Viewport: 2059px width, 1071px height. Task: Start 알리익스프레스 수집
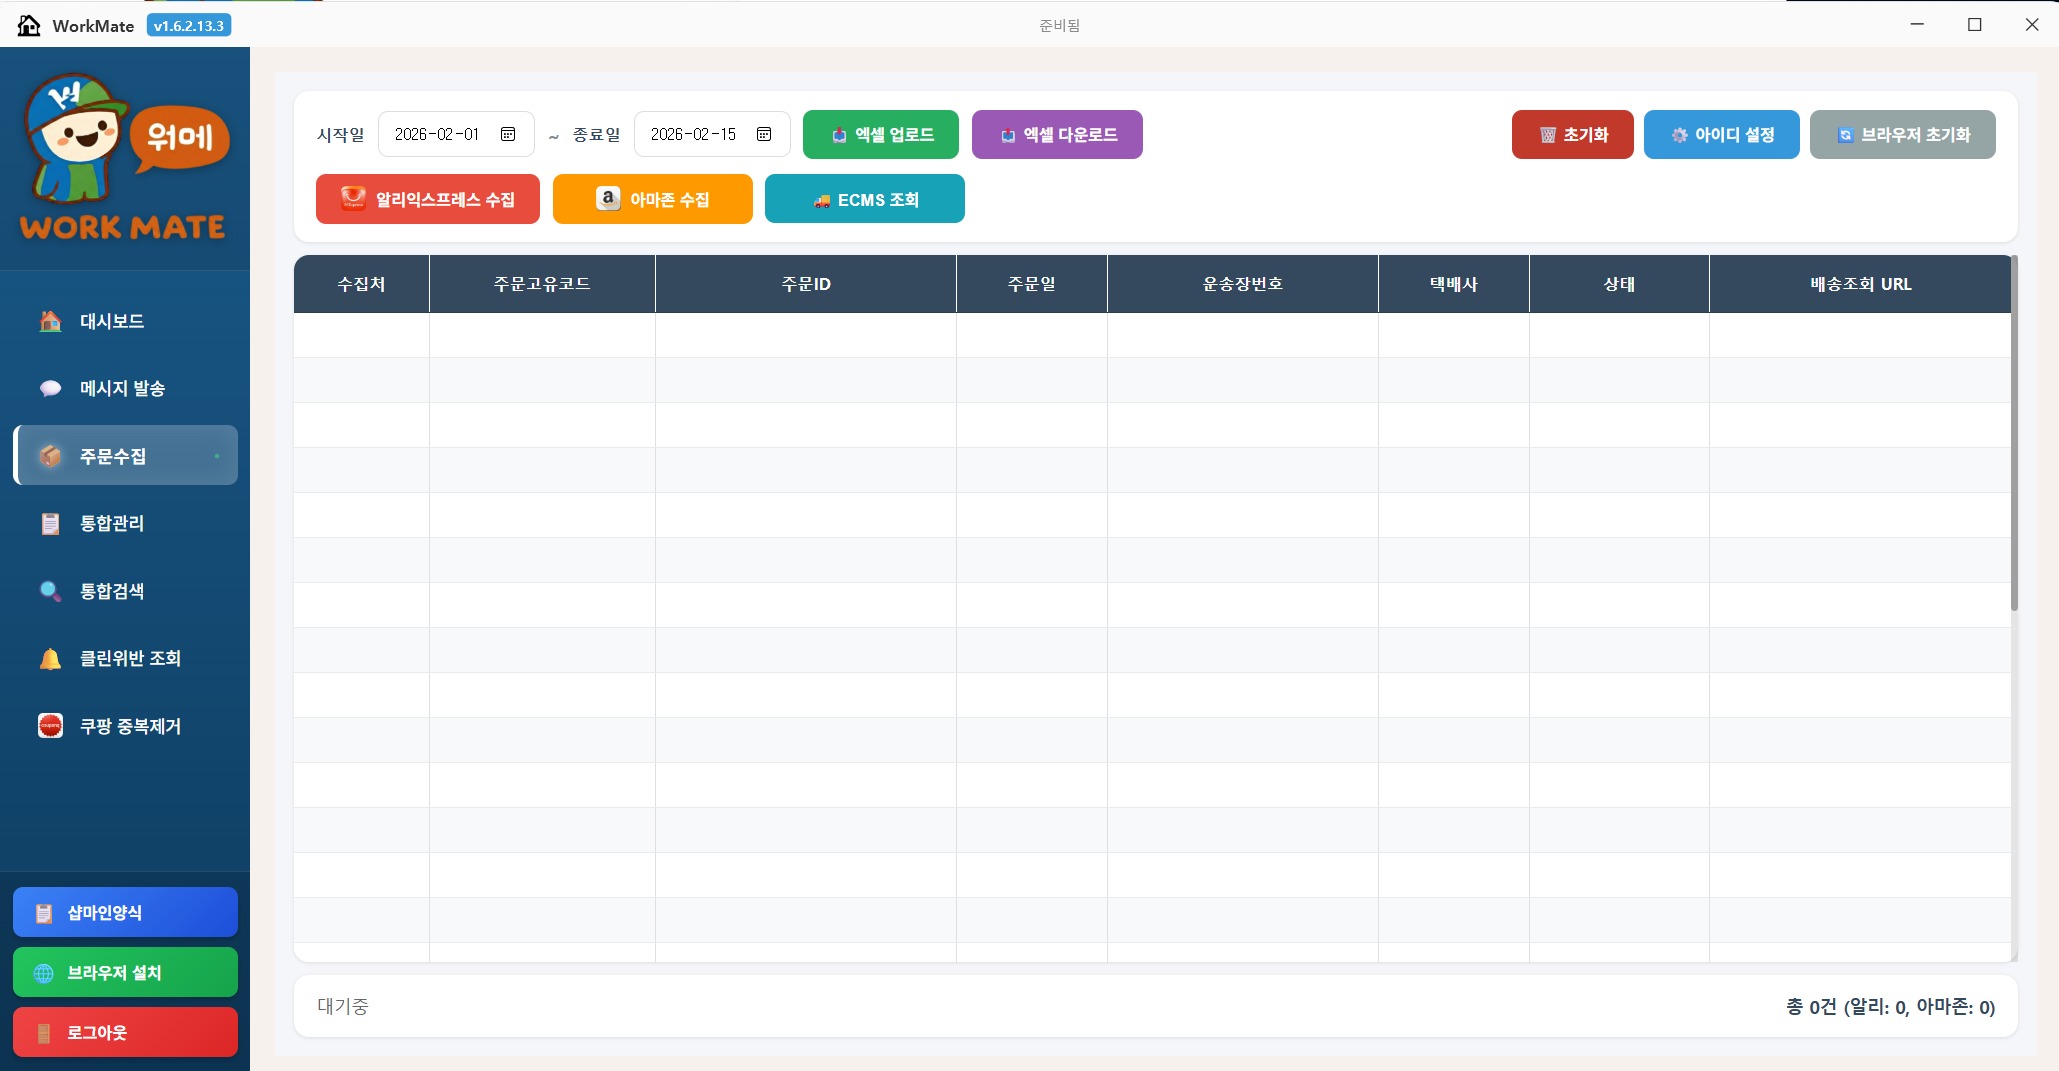click(x=428, y=199)
